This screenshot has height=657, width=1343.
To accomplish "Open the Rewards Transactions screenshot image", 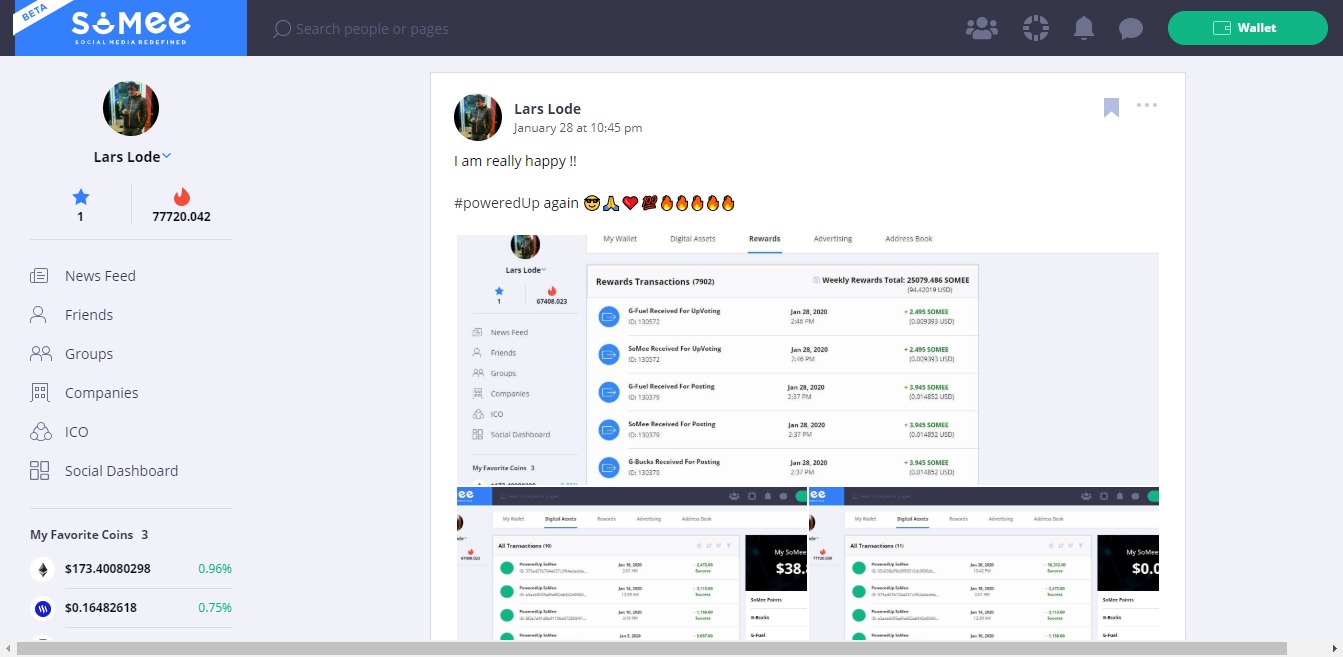I will click(x=808, y=359).
